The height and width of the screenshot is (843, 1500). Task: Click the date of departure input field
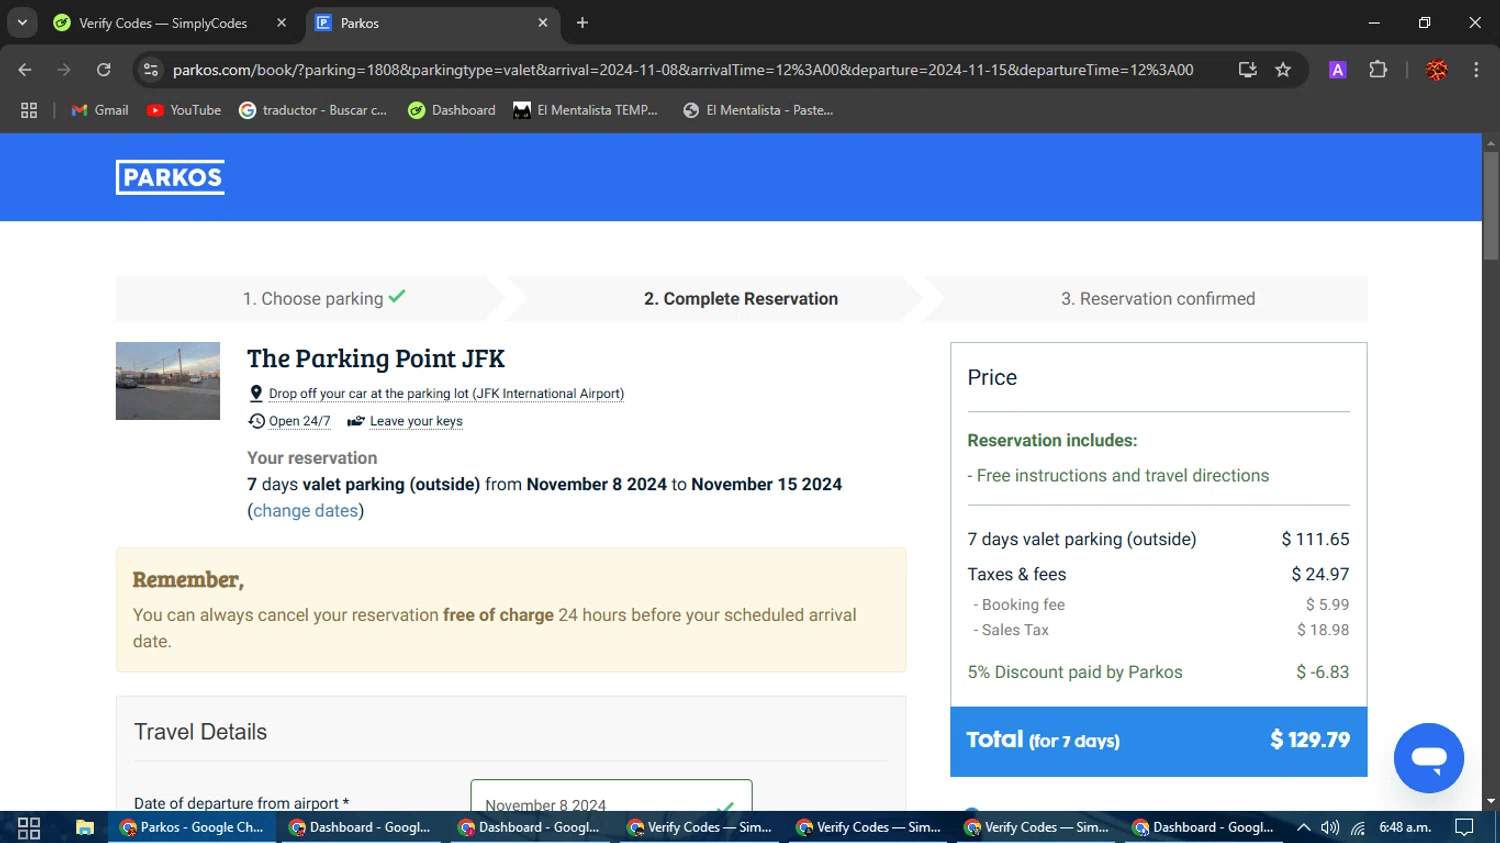611,797
